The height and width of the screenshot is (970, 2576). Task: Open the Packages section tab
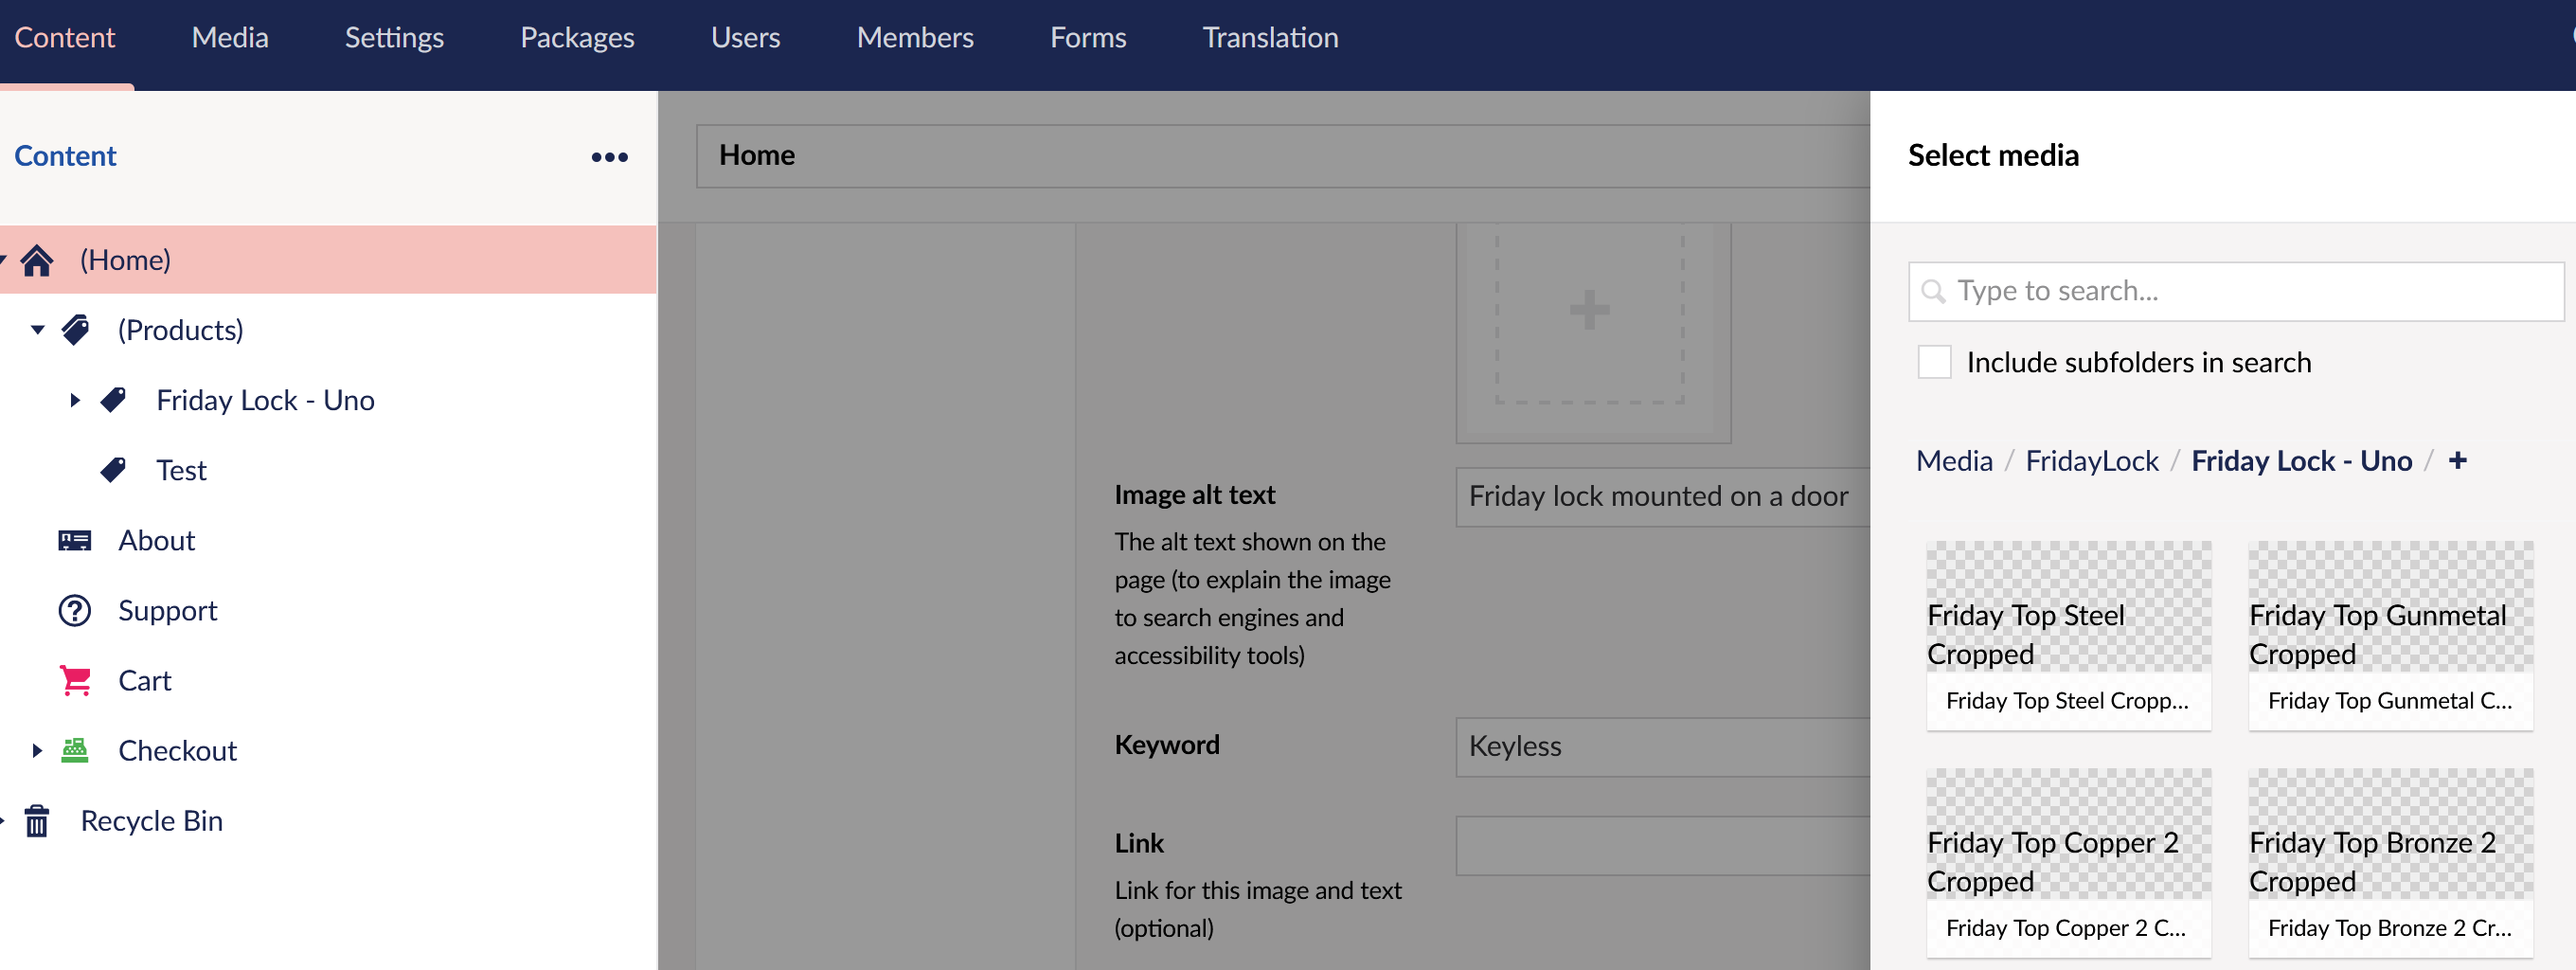tap(577, 38)
